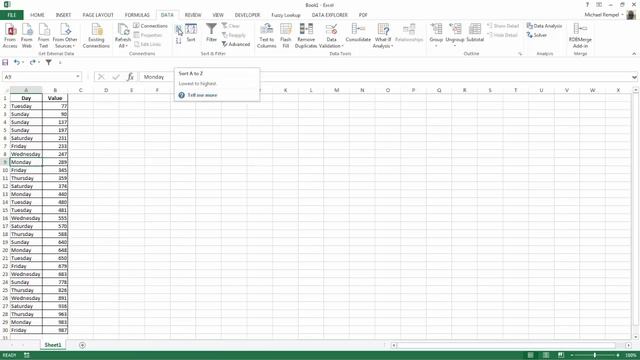Switch to Page Break Preview icon
Viewport: 640px width, 360px height.
tap(561, 355)
